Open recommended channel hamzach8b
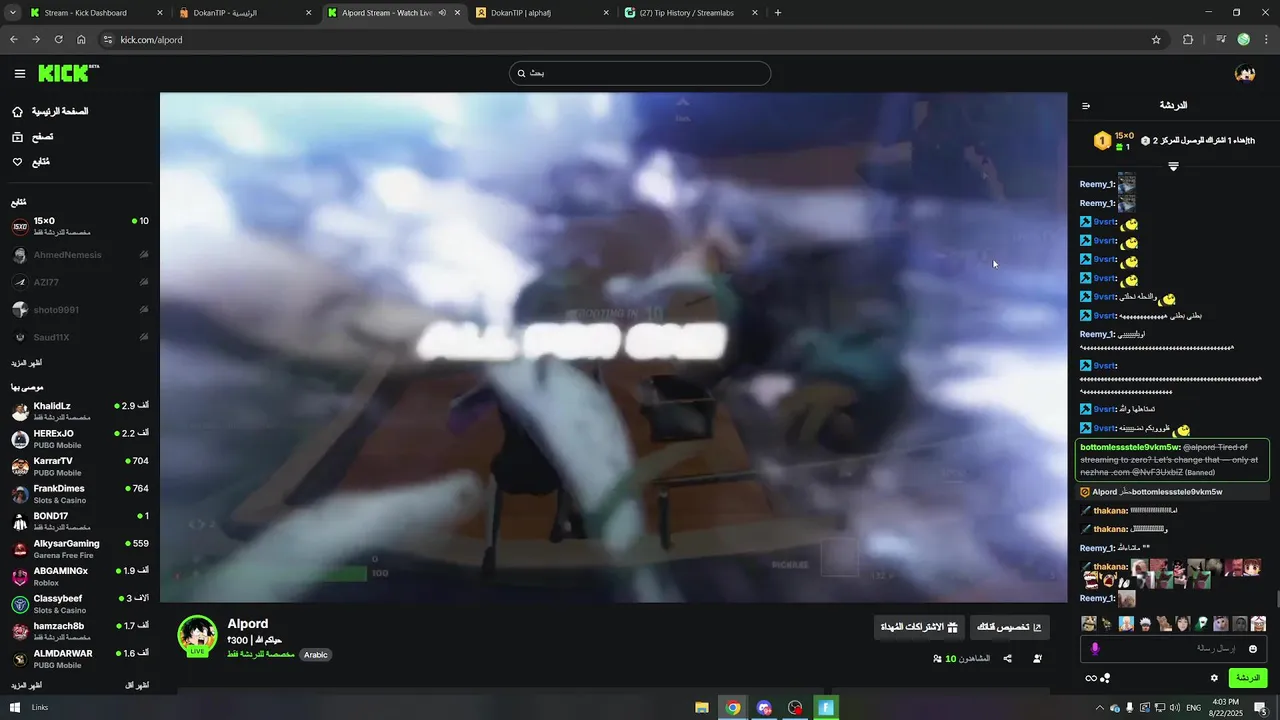This screenshot has height=720, width=1280. coord(80,631)
